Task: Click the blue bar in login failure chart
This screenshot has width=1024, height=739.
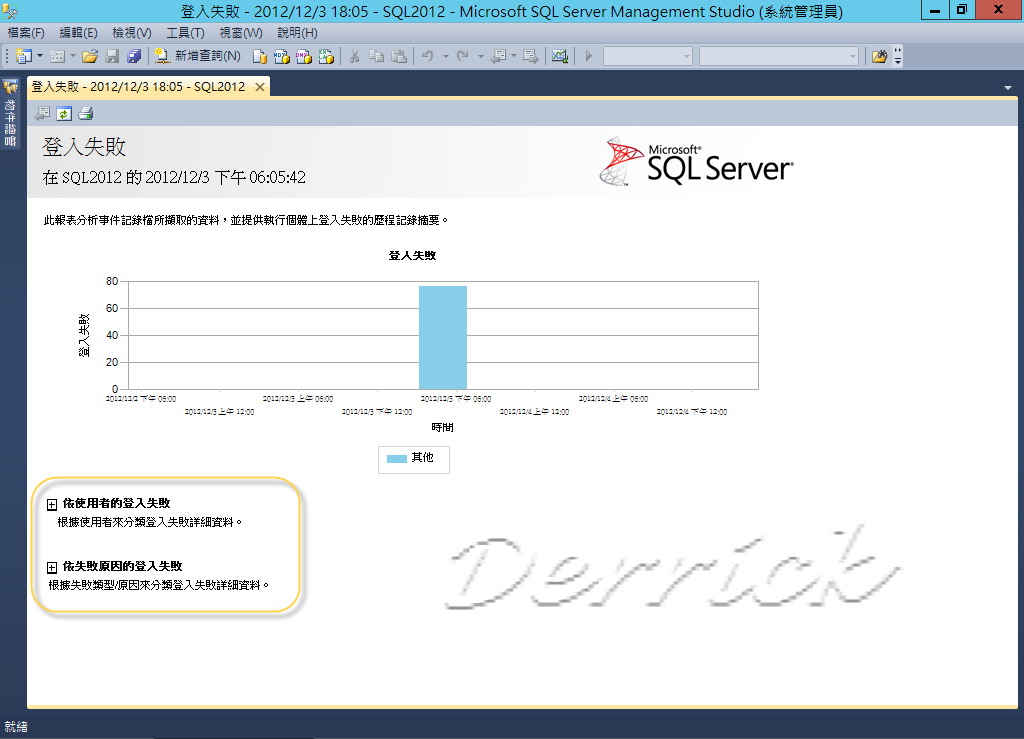Action: point(443,338)
